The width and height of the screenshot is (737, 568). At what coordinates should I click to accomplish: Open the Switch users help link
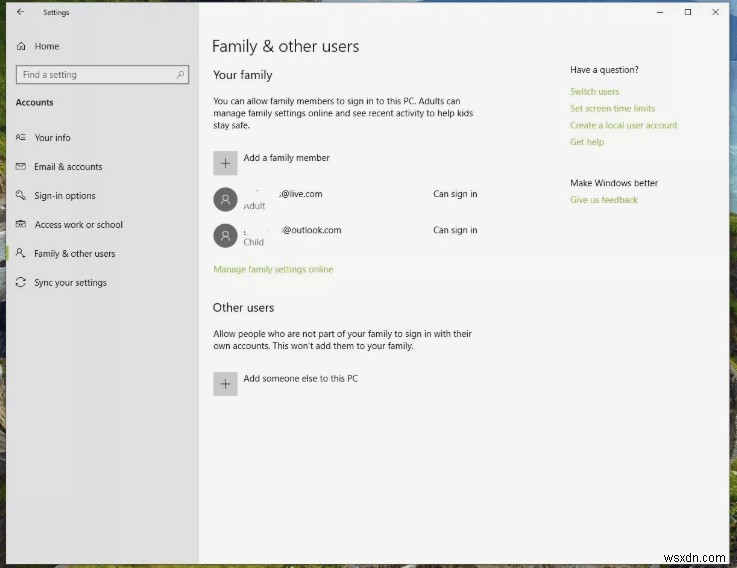coord(594,92)
